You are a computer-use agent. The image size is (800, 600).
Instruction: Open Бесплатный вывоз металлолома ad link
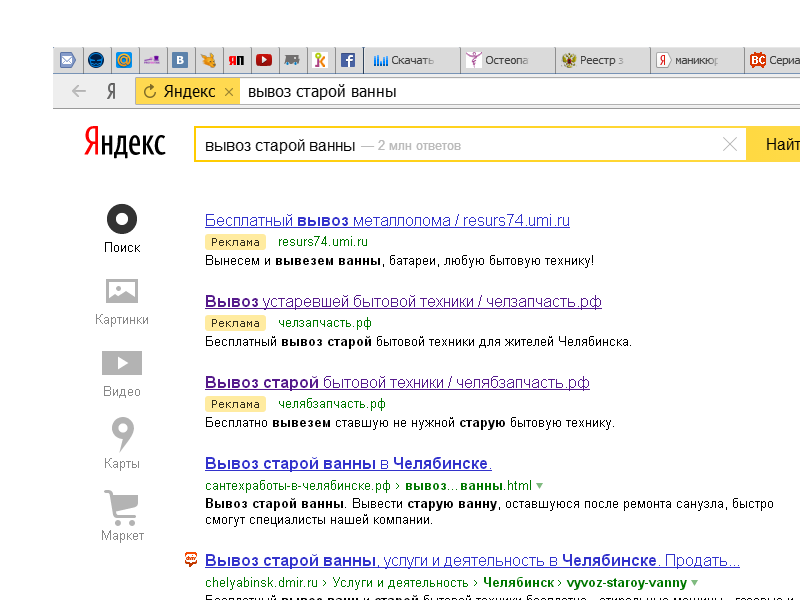[x=387, y=221]
